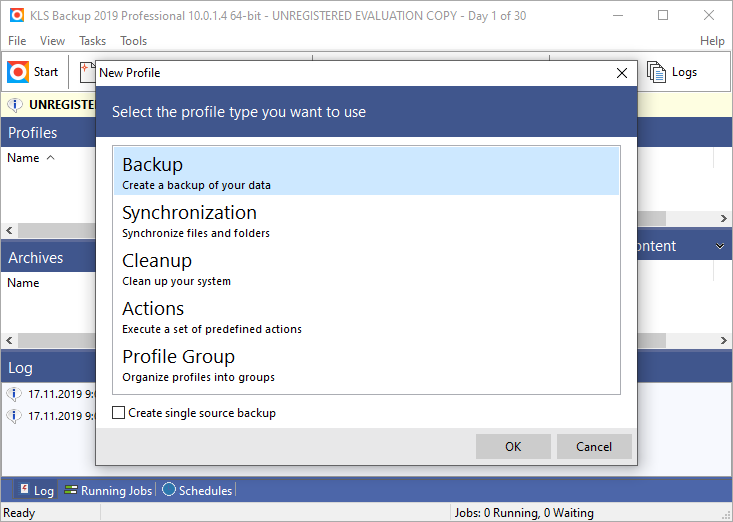Click the Archives Name column header
Viewport: 733px width, 522px height.
[23, 283]
